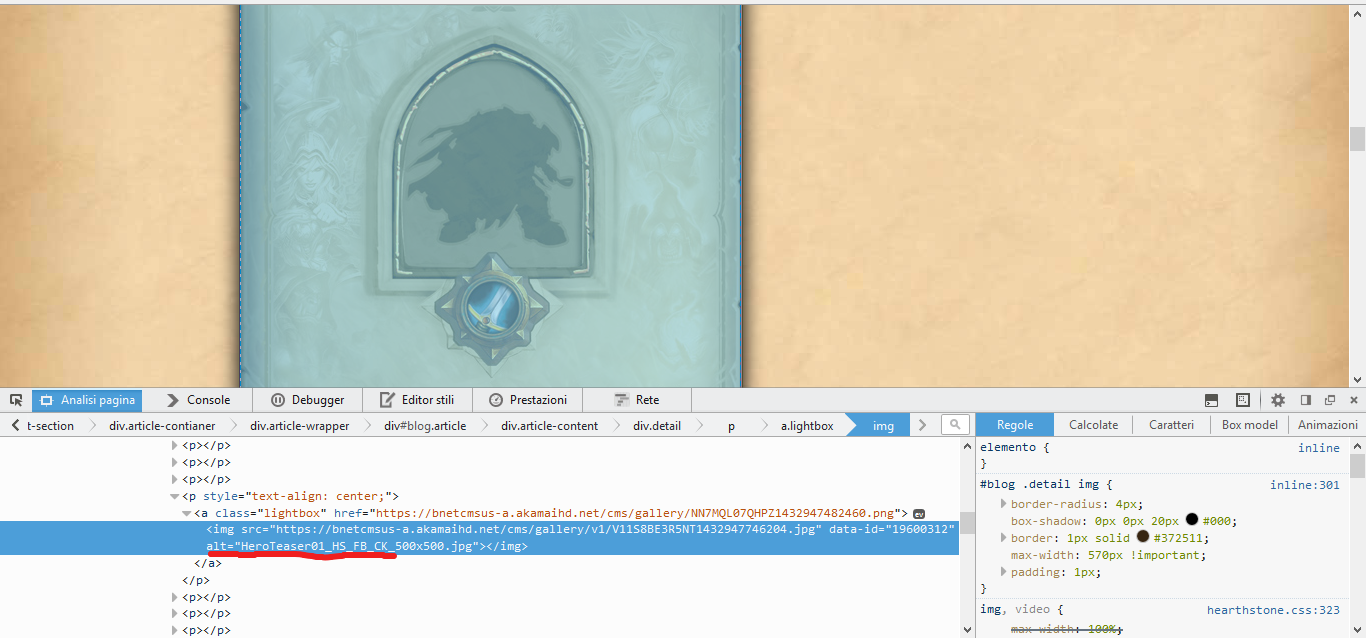
Task: Select the t-section breadcrumb
Action: [x=51, y=426]
